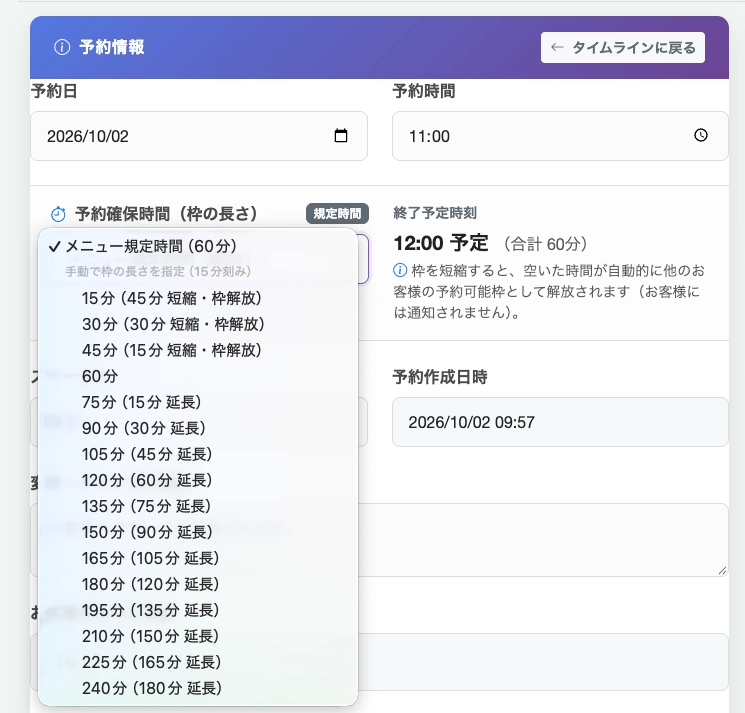Select 165分 (105分 延長)
The width and height of the screenshot is (745, 713).
pos(198,558)
